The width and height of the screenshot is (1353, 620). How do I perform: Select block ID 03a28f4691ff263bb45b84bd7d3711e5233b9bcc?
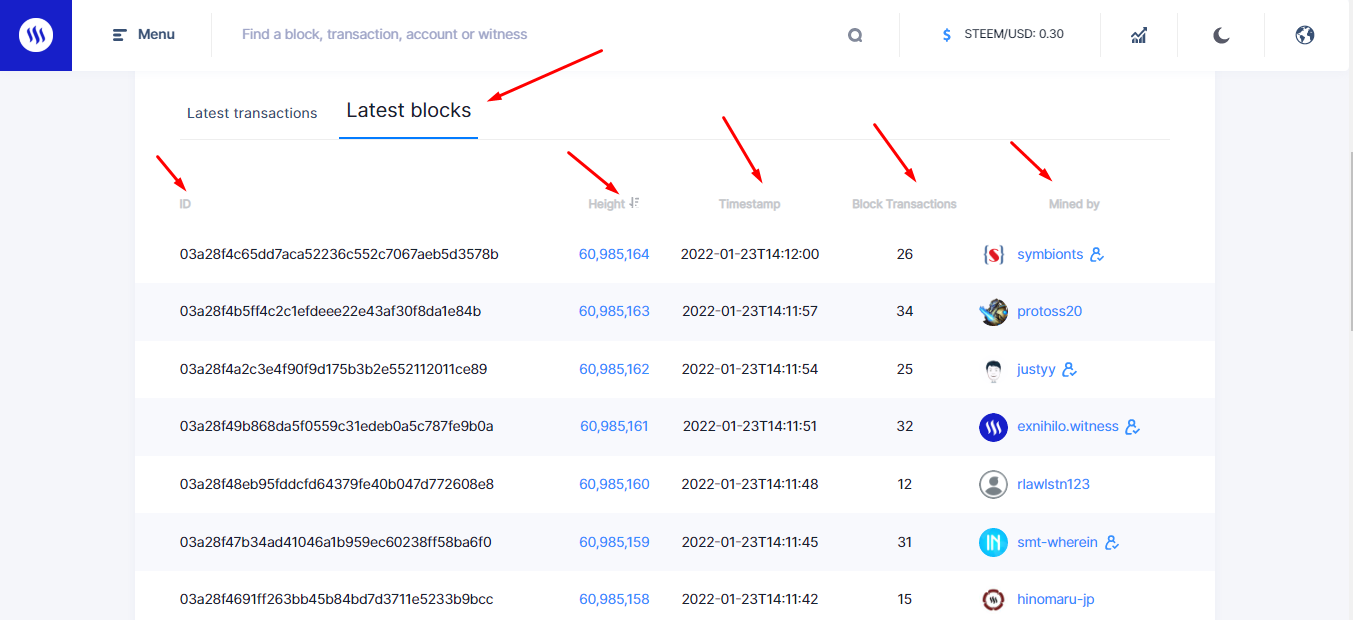[337, 599]
